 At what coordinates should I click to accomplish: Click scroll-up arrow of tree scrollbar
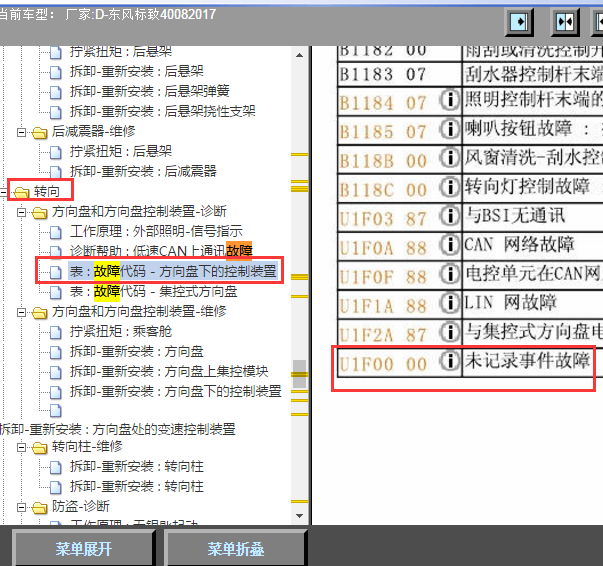[x=300, y=55]
